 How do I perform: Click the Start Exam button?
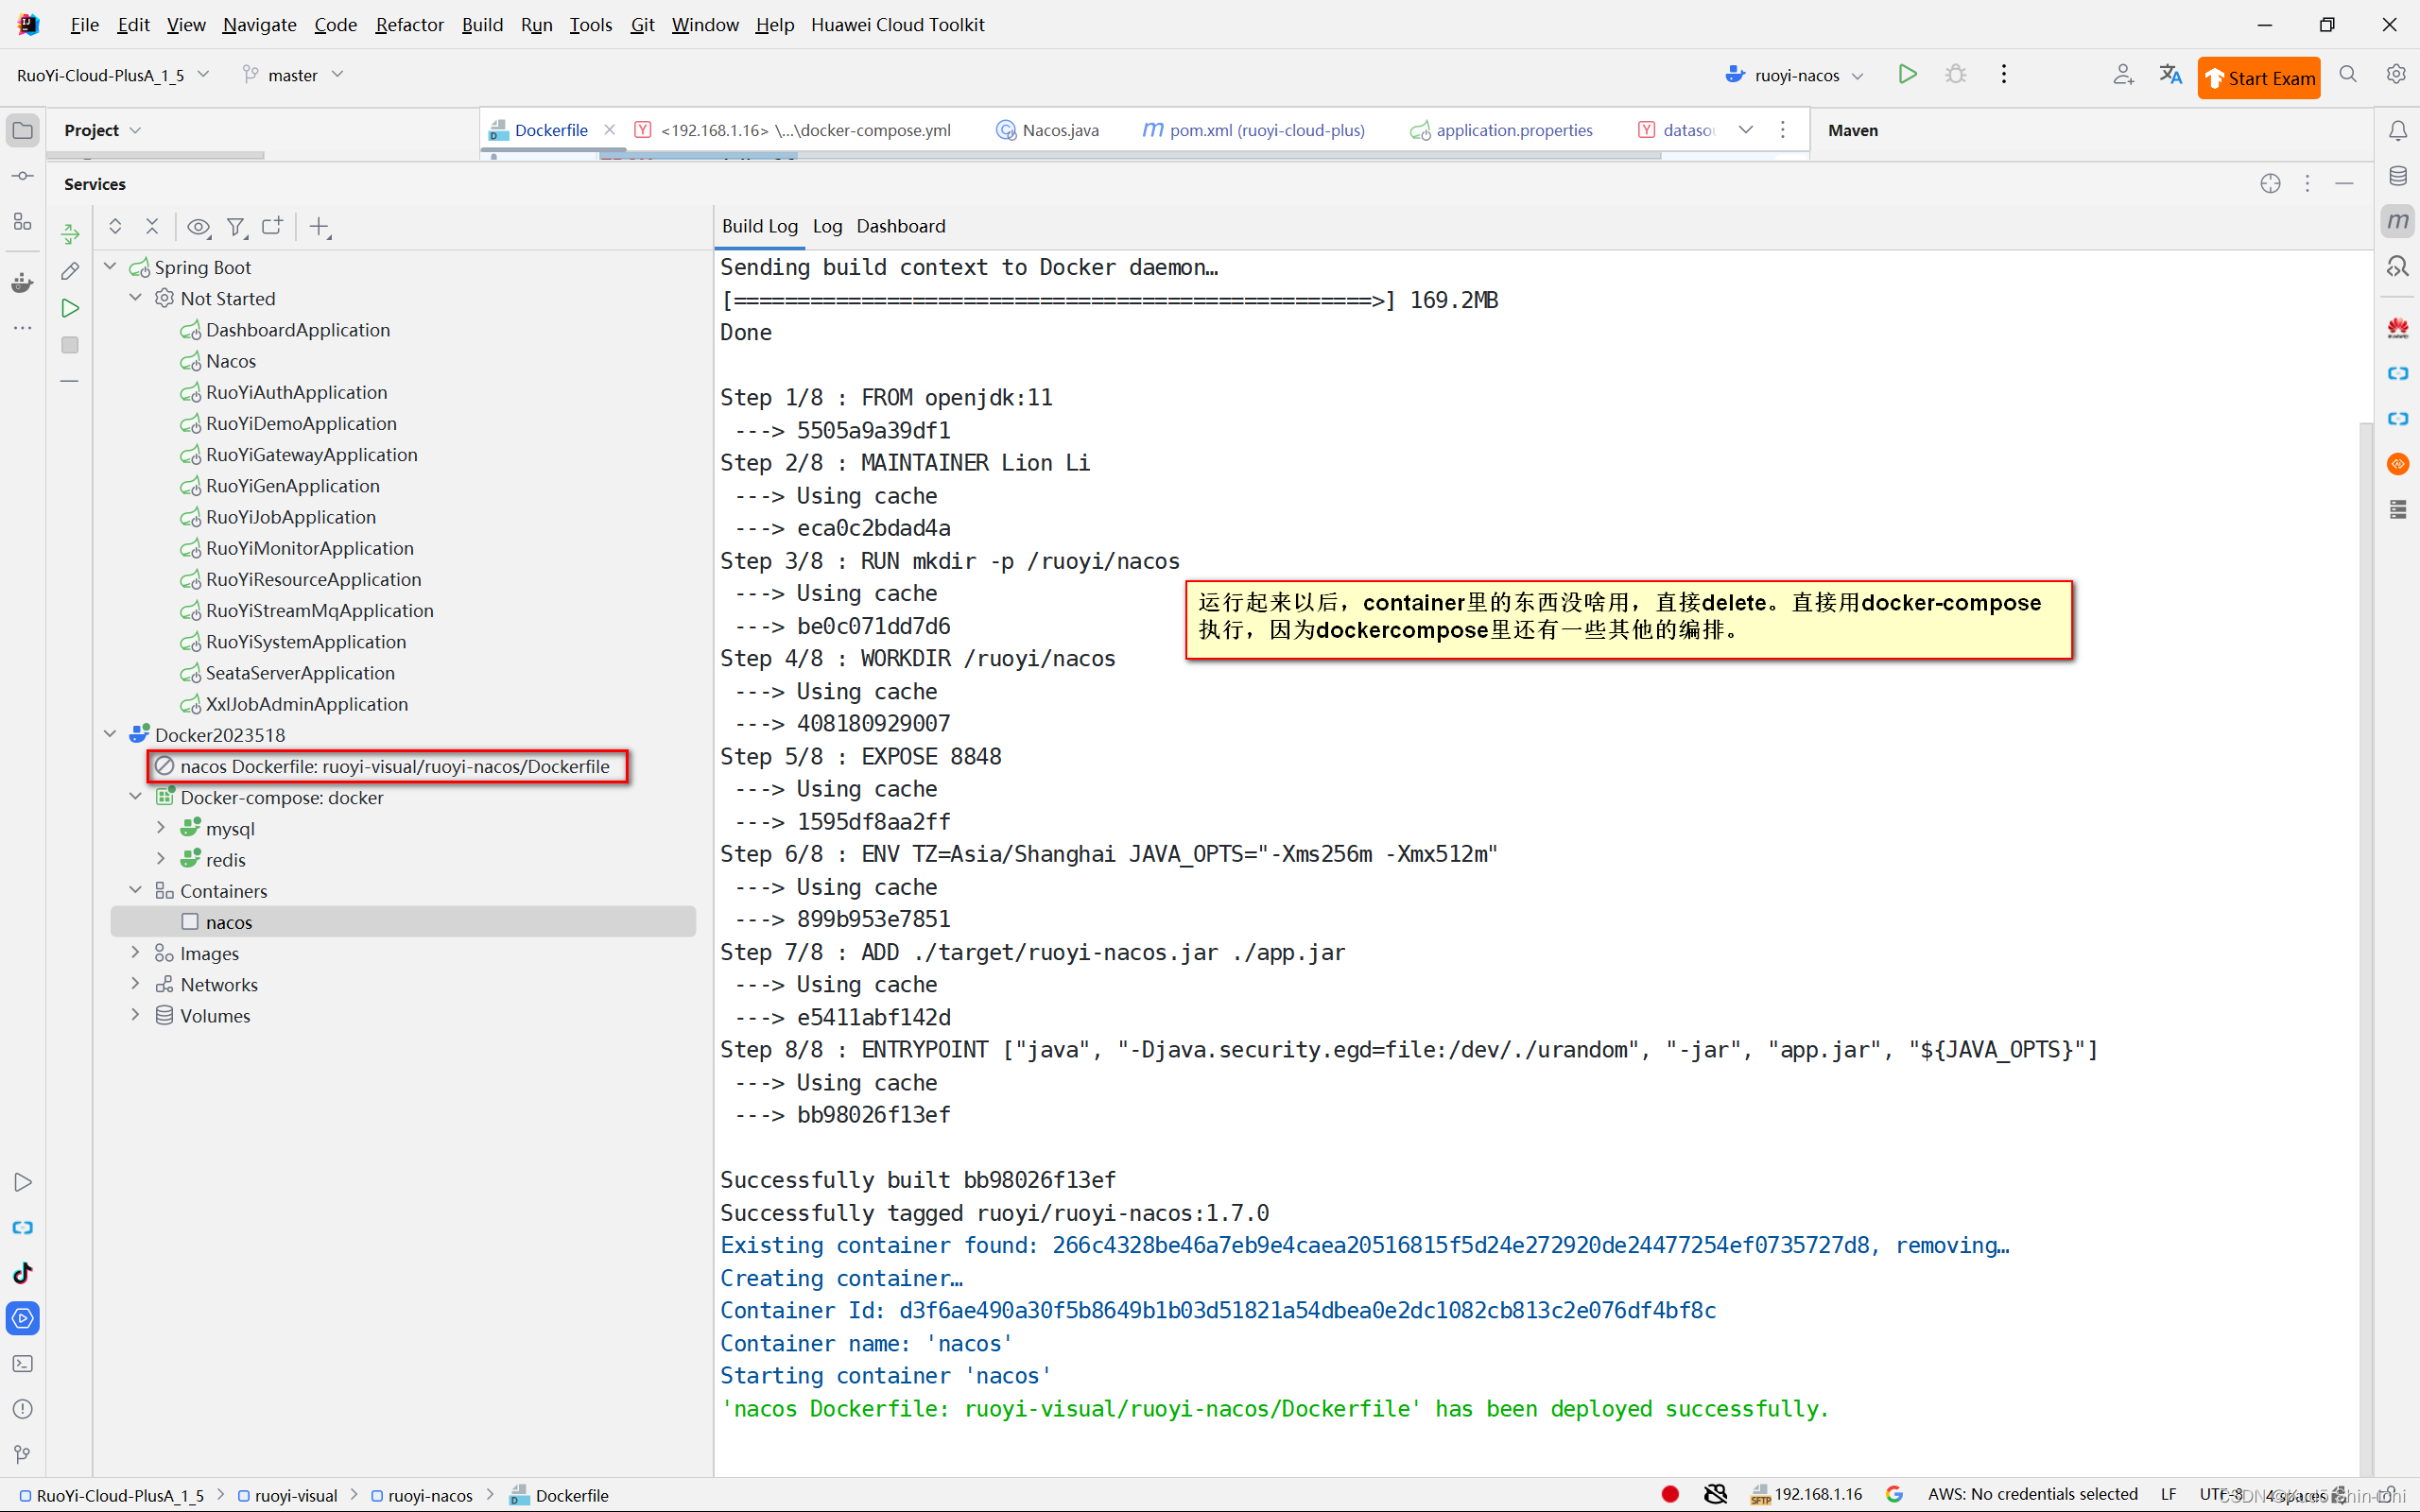(x=2258, y=78)
